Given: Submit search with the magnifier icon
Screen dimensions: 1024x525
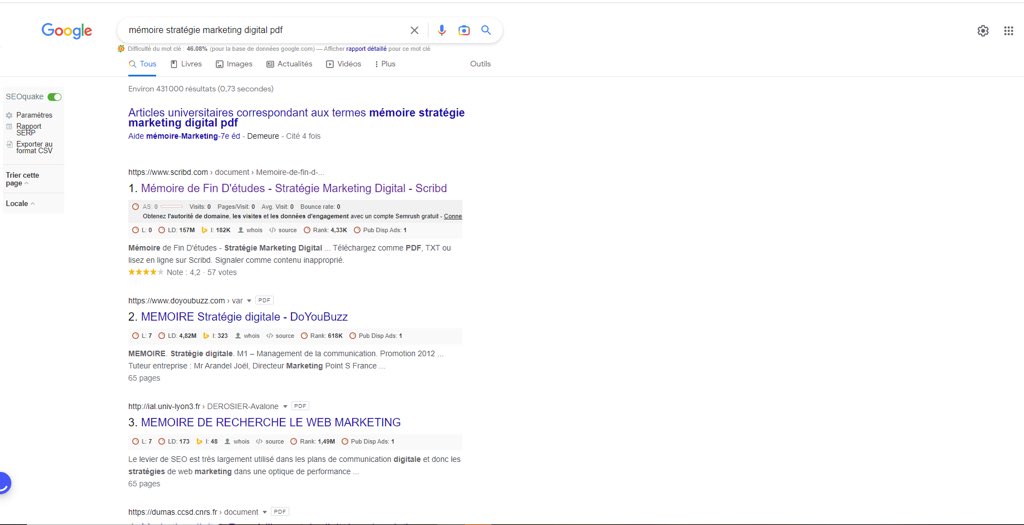Looking at the screenshot, I should click(485, 30).
